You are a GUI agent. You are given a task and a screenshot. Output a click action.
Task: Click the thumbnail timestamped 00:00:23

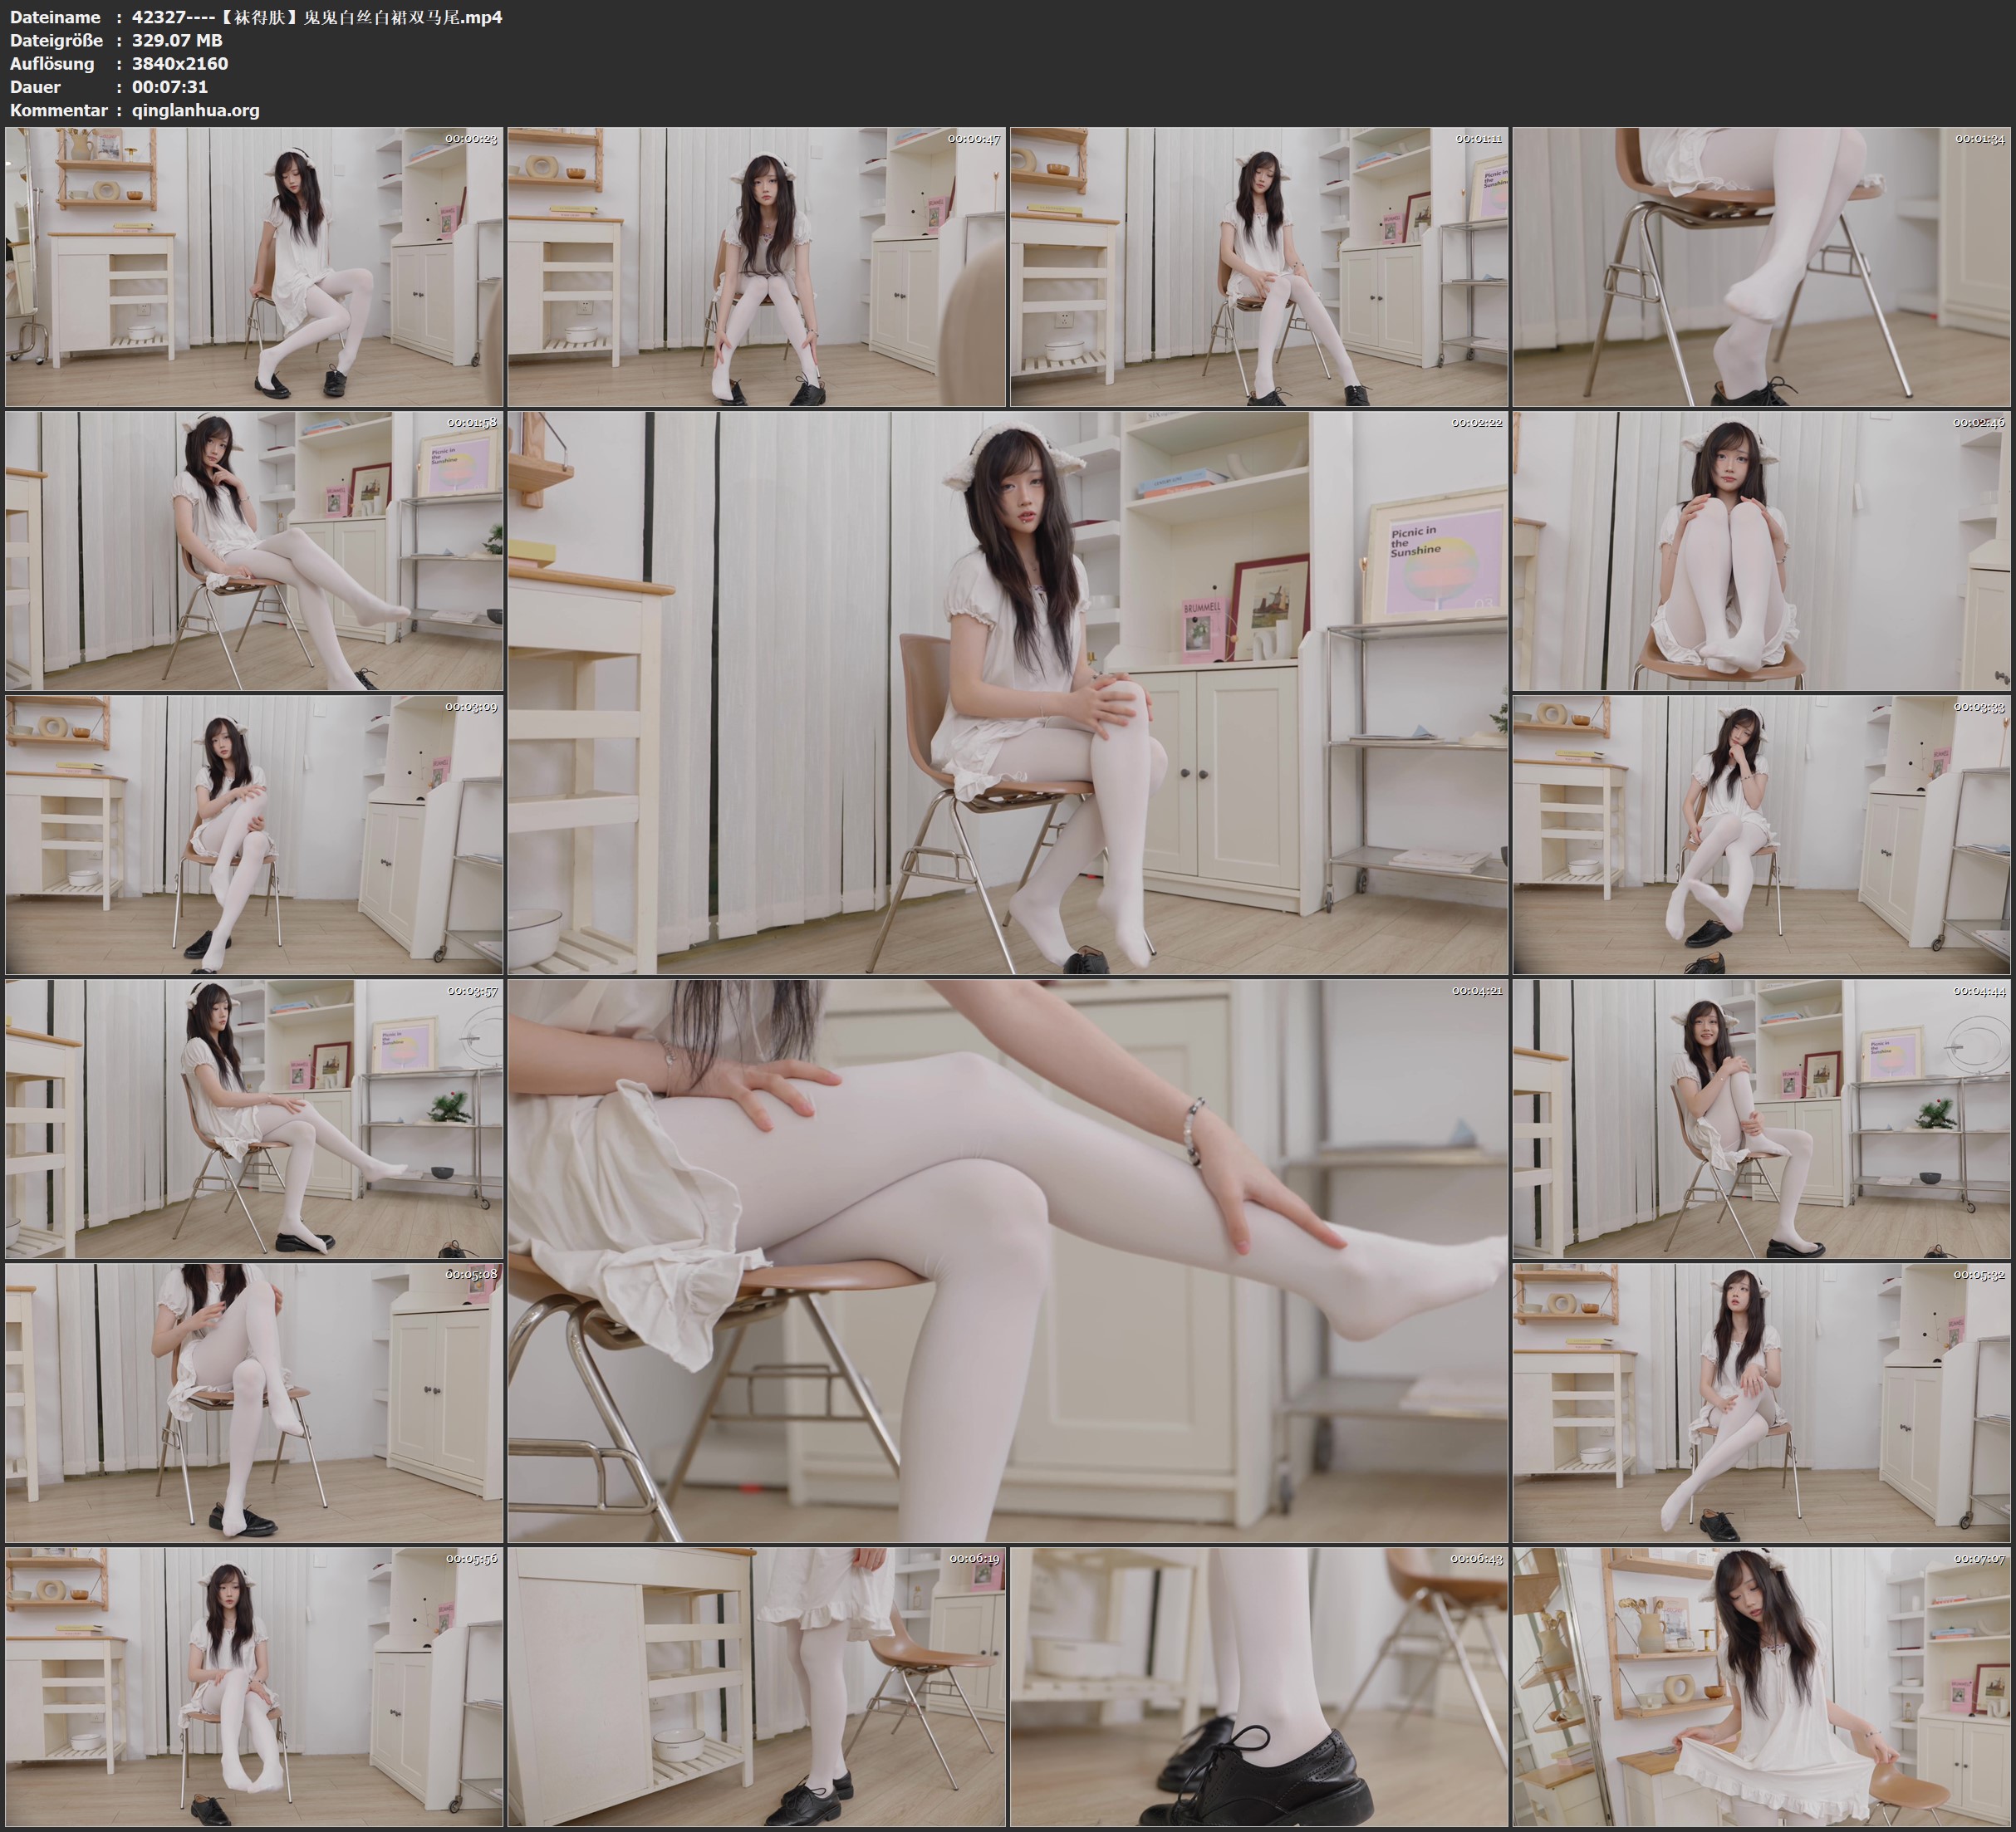coord(254,267)
